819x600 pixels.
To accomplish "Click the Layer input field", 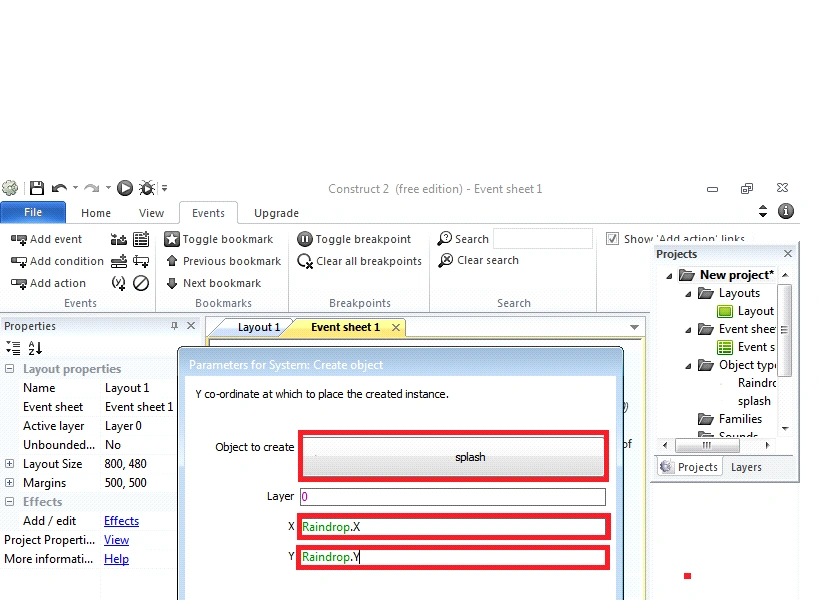I will coord(453,497).
